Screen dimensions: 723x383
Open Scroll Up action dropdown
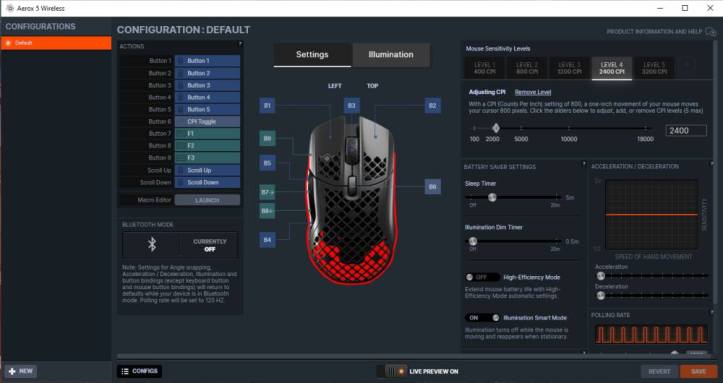click(x=207, y=170)
